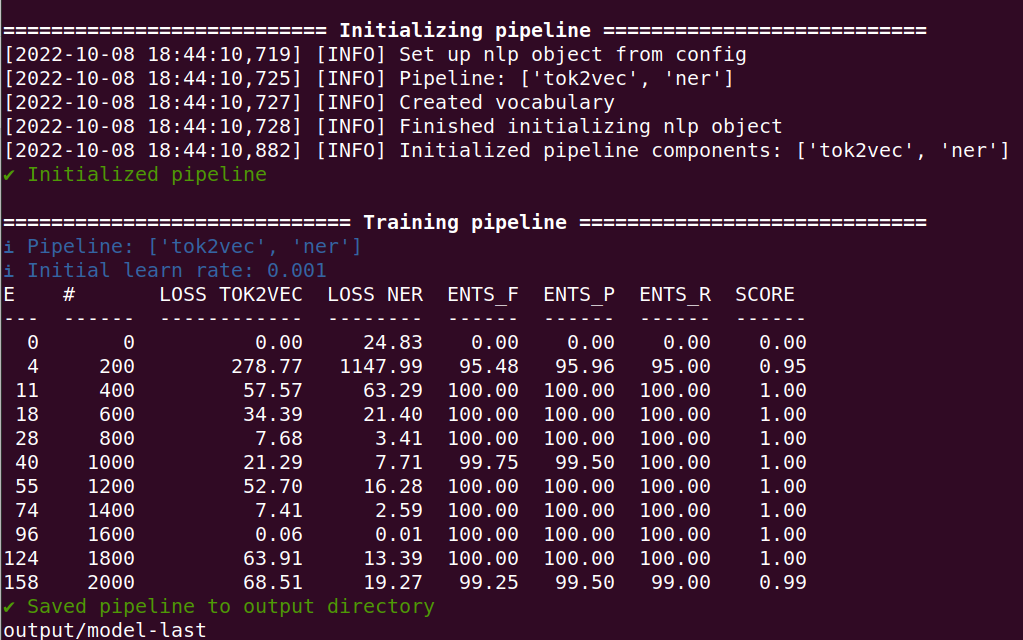The width and height of the screenshot is (1023, 640).
Task: Click the output/model-last path text
Action: tap(105, 630)
